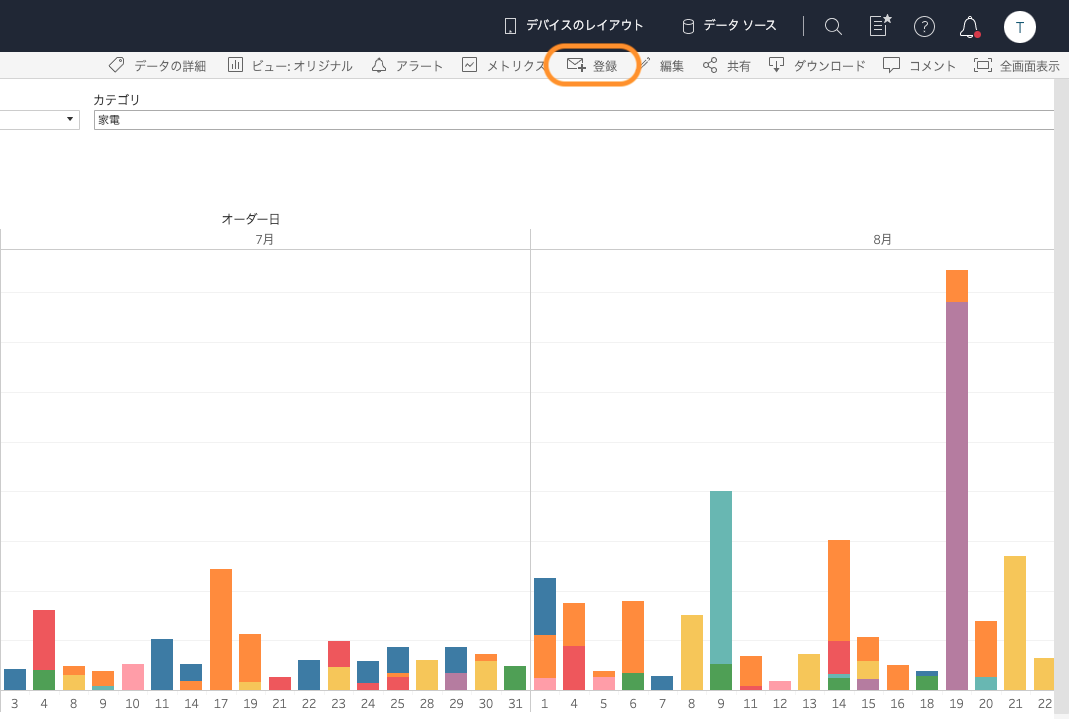The width and height of the screenshot is (1069, 719).
Task: Open the アラート alerts panel
Action: [x=407, y=65]
